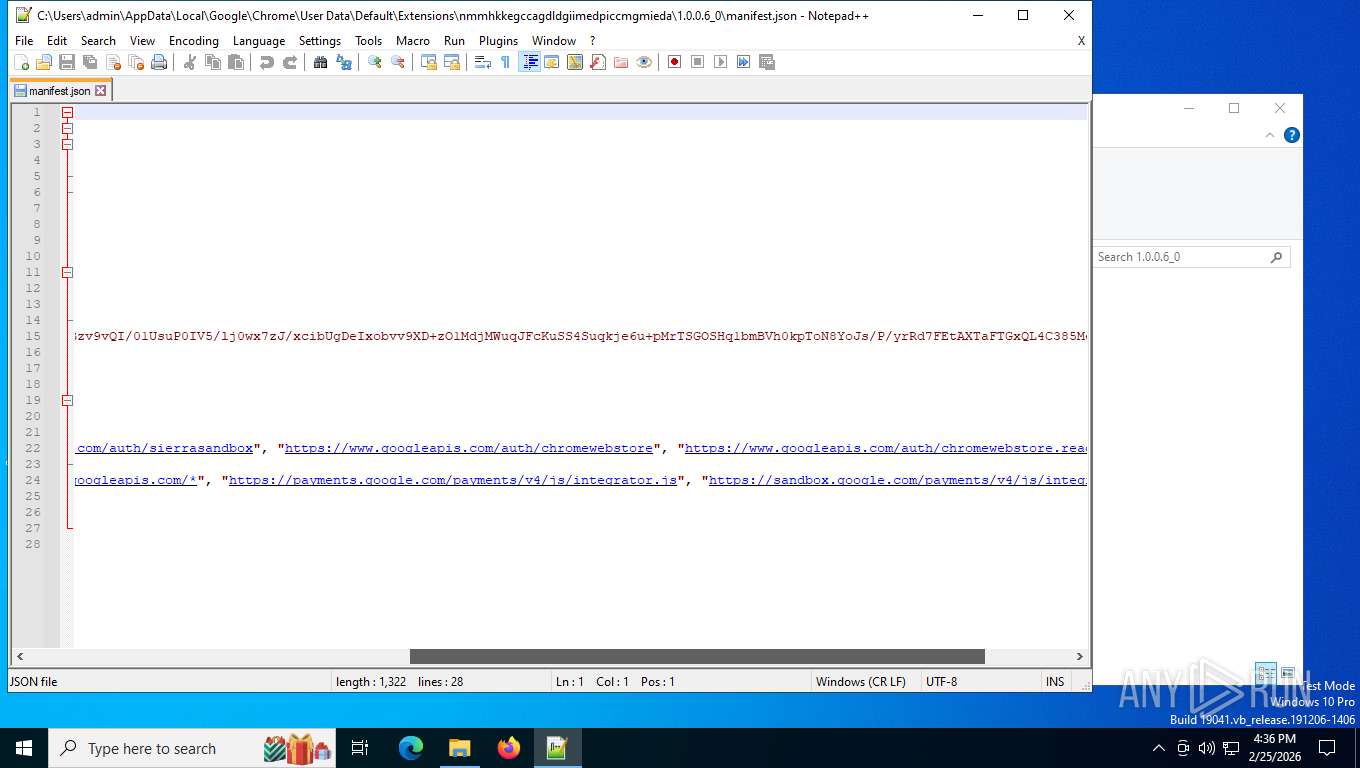Toggle word wrap in the toolbar
Screen dimensions: 1360x768
pyautogui.click(x=482, y=62)
